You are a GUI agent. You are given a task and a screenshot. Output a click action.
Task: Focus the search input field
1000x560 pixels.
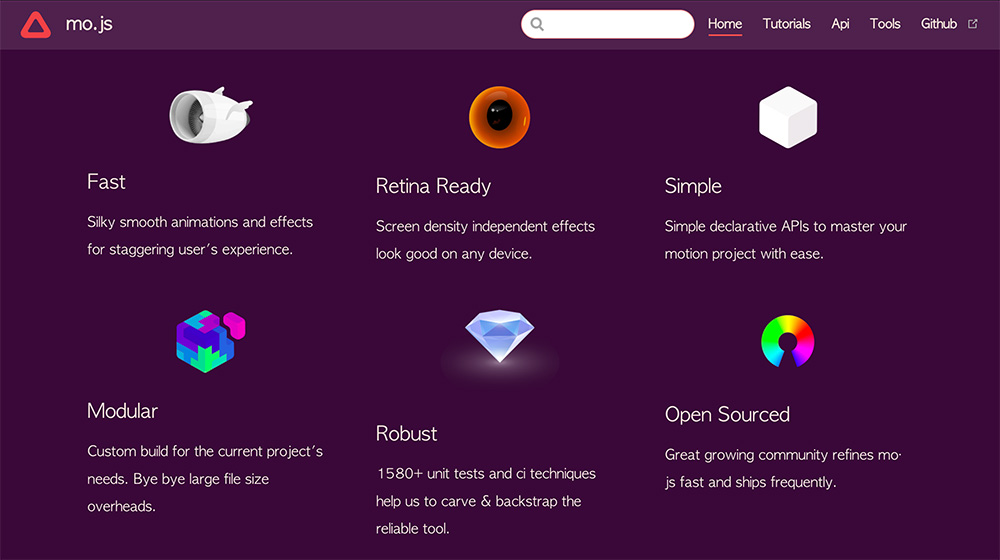[608, 24]
